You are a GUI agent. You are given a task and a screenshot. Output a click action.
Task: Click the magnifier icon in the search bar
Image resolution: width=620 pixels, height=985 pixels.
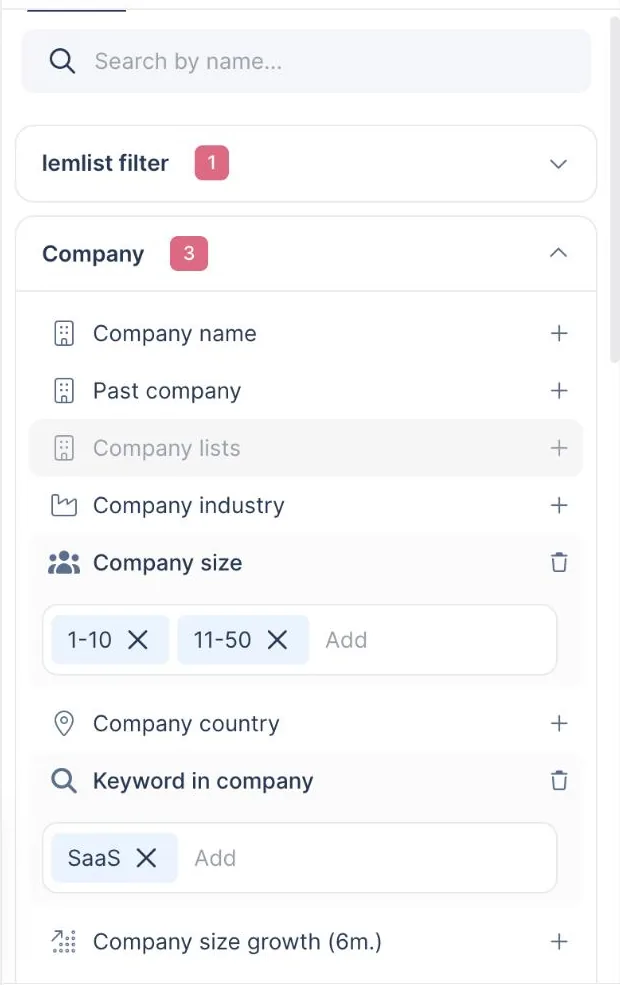[62, 62]
